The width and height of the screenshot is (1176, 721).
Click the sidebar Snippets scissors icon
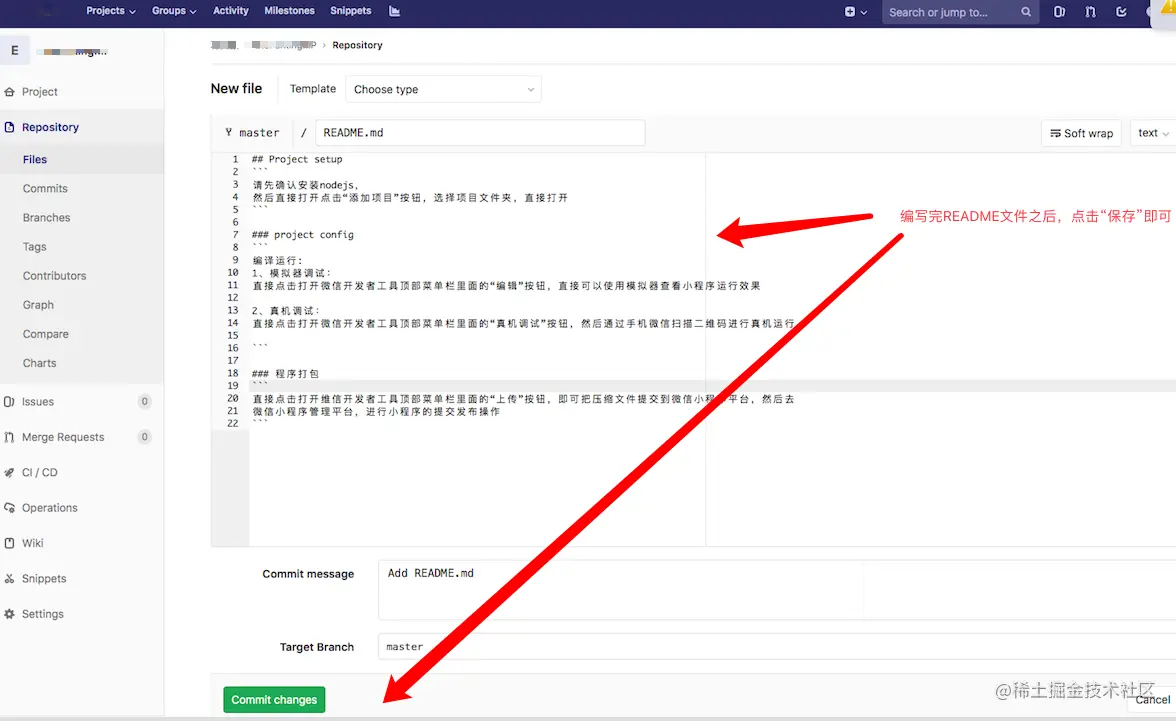click(9, 578)
